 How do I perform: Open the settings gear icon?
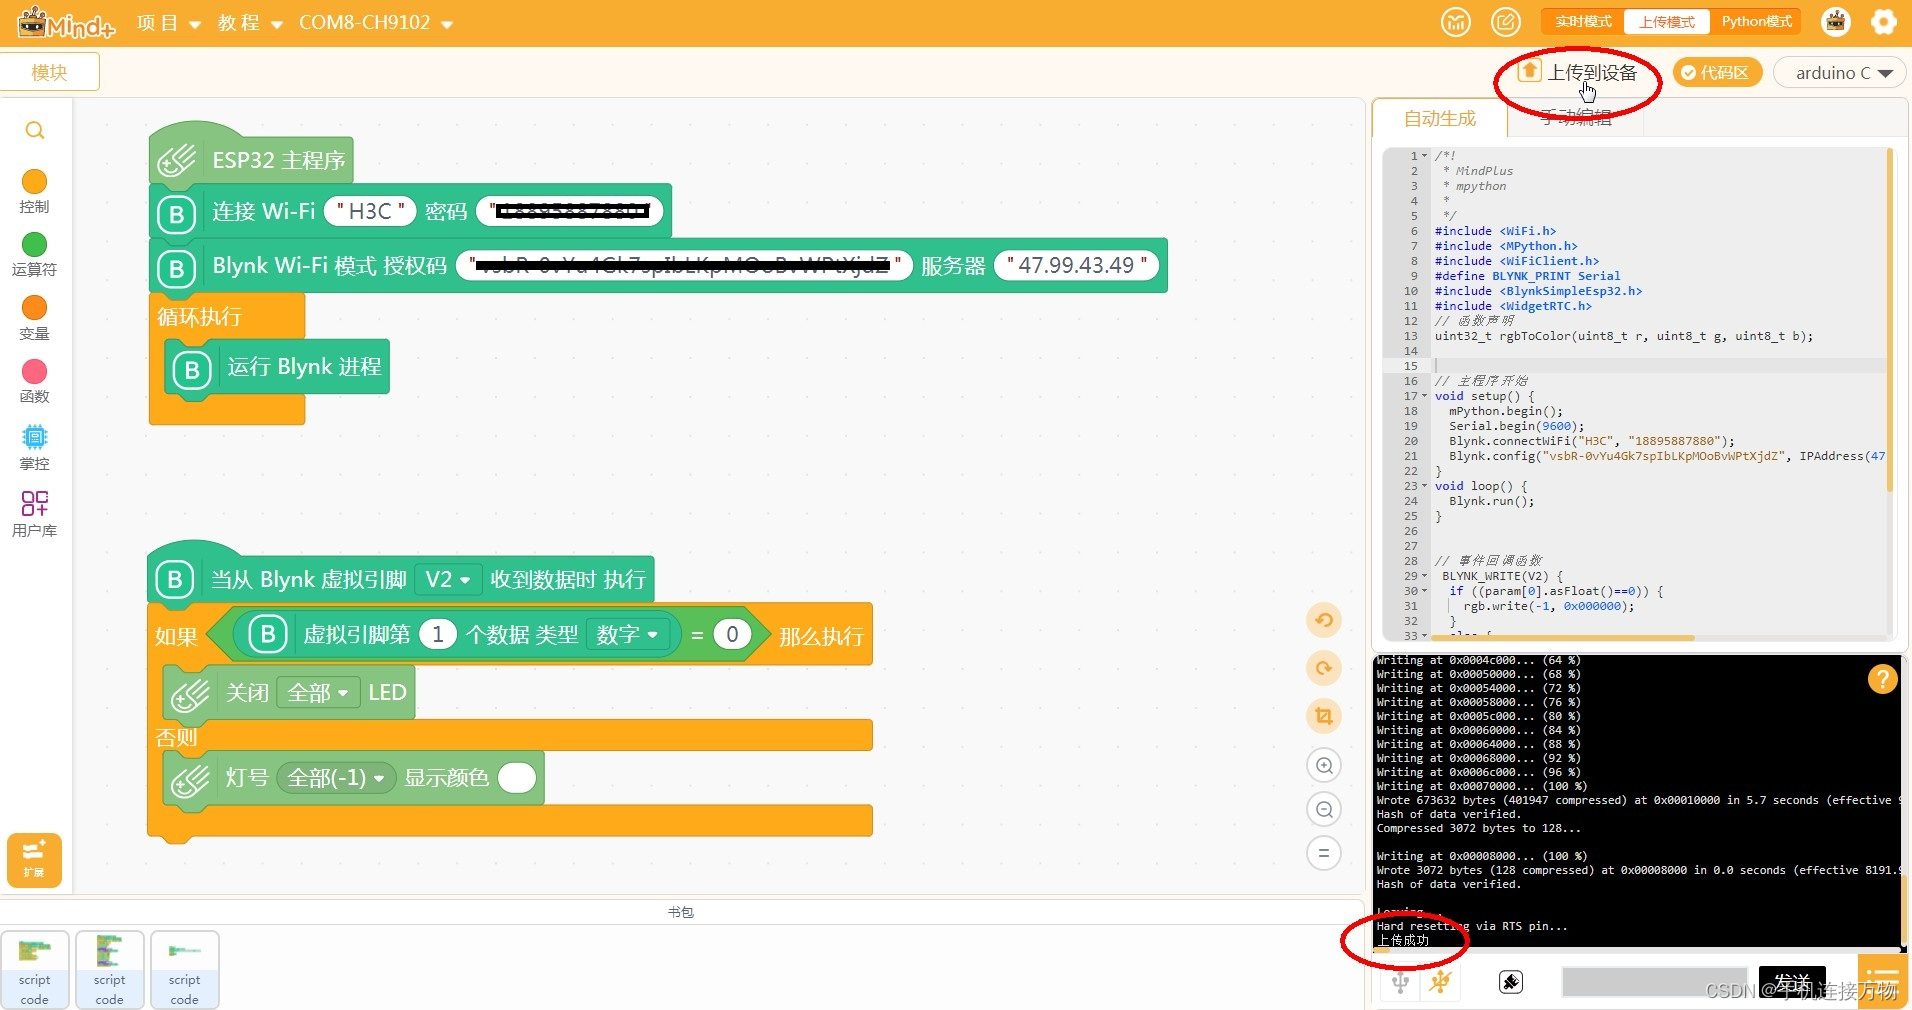1884,22
